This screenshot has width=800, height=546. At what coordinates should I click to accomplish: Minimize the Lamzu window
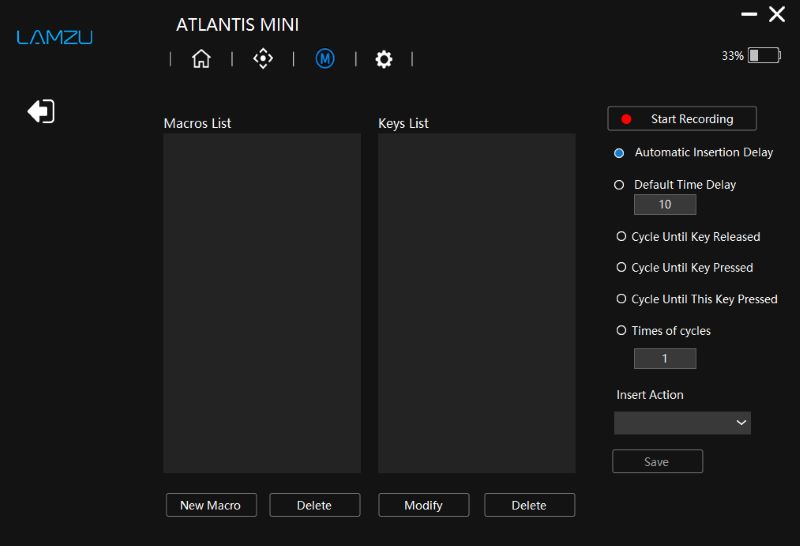click(x=748, y=14)
